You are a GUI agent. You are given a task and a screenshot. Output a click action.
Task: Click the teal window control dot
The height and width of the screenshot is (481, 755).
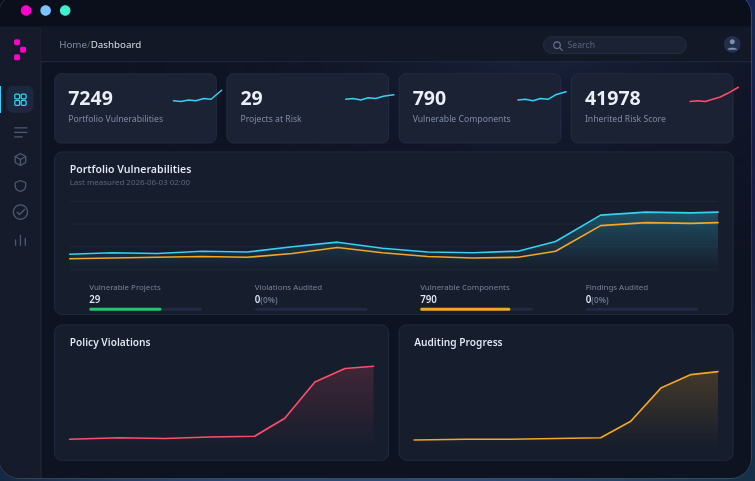65,11
